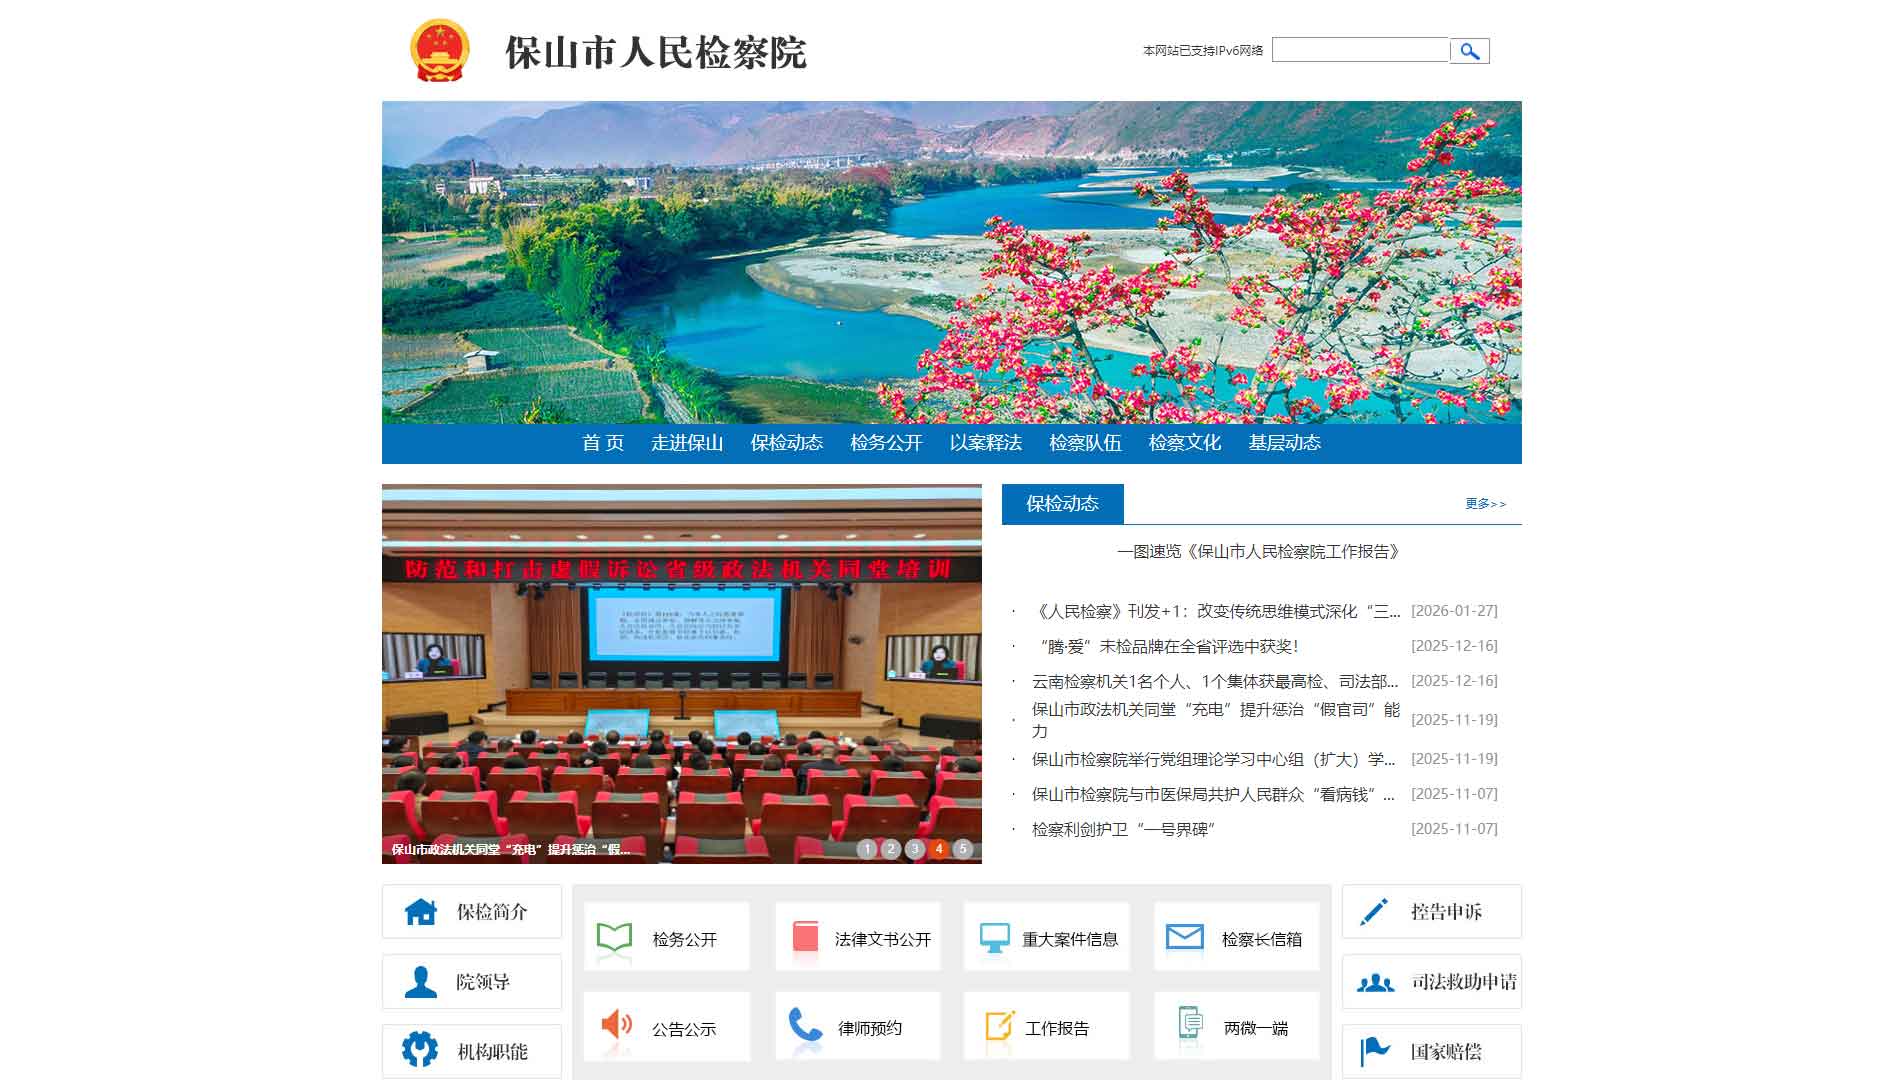Click the flag icon for 国家赔偿
Viewport: 1902px width, 1080px height.
pyautogui.click(x=1375, y=1051)
